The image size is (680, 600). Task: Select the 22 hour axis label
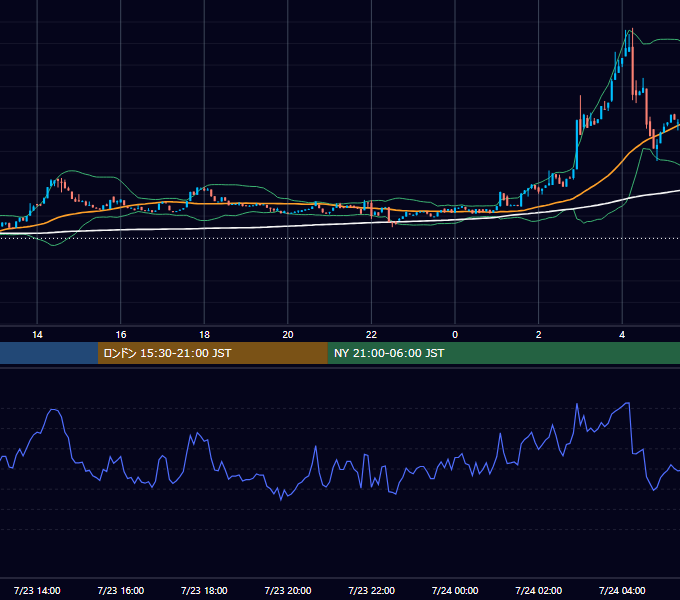pyautogui.click(x=371, y=335)
